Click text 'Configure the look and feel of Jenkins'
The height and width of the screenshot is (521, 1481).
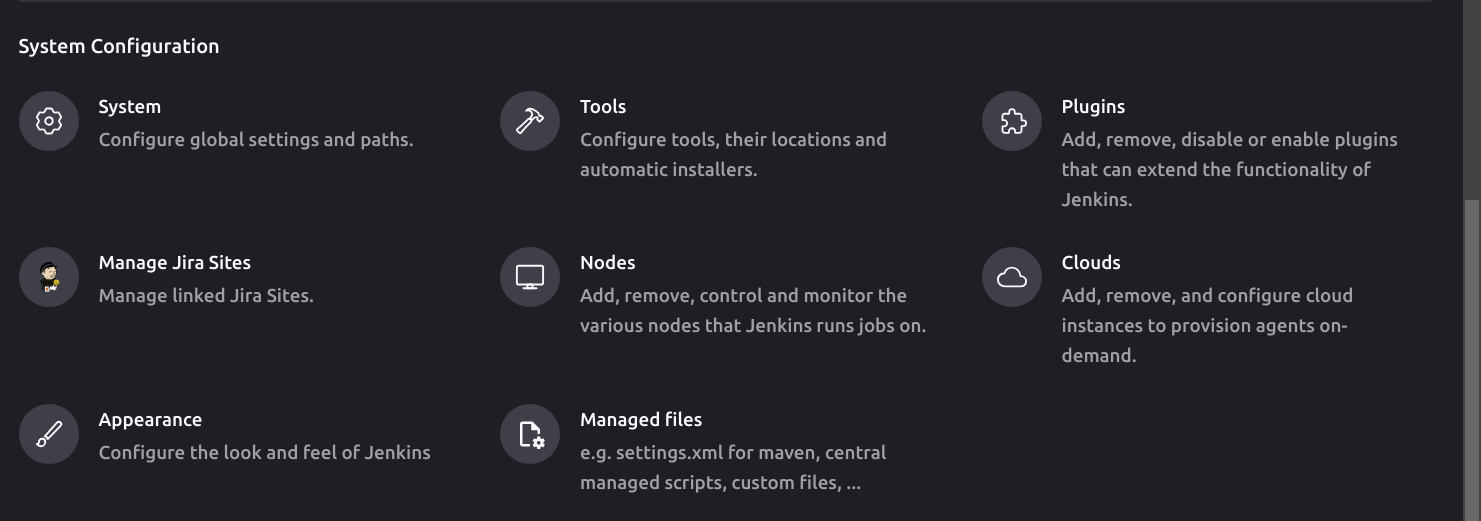[265, 453]
